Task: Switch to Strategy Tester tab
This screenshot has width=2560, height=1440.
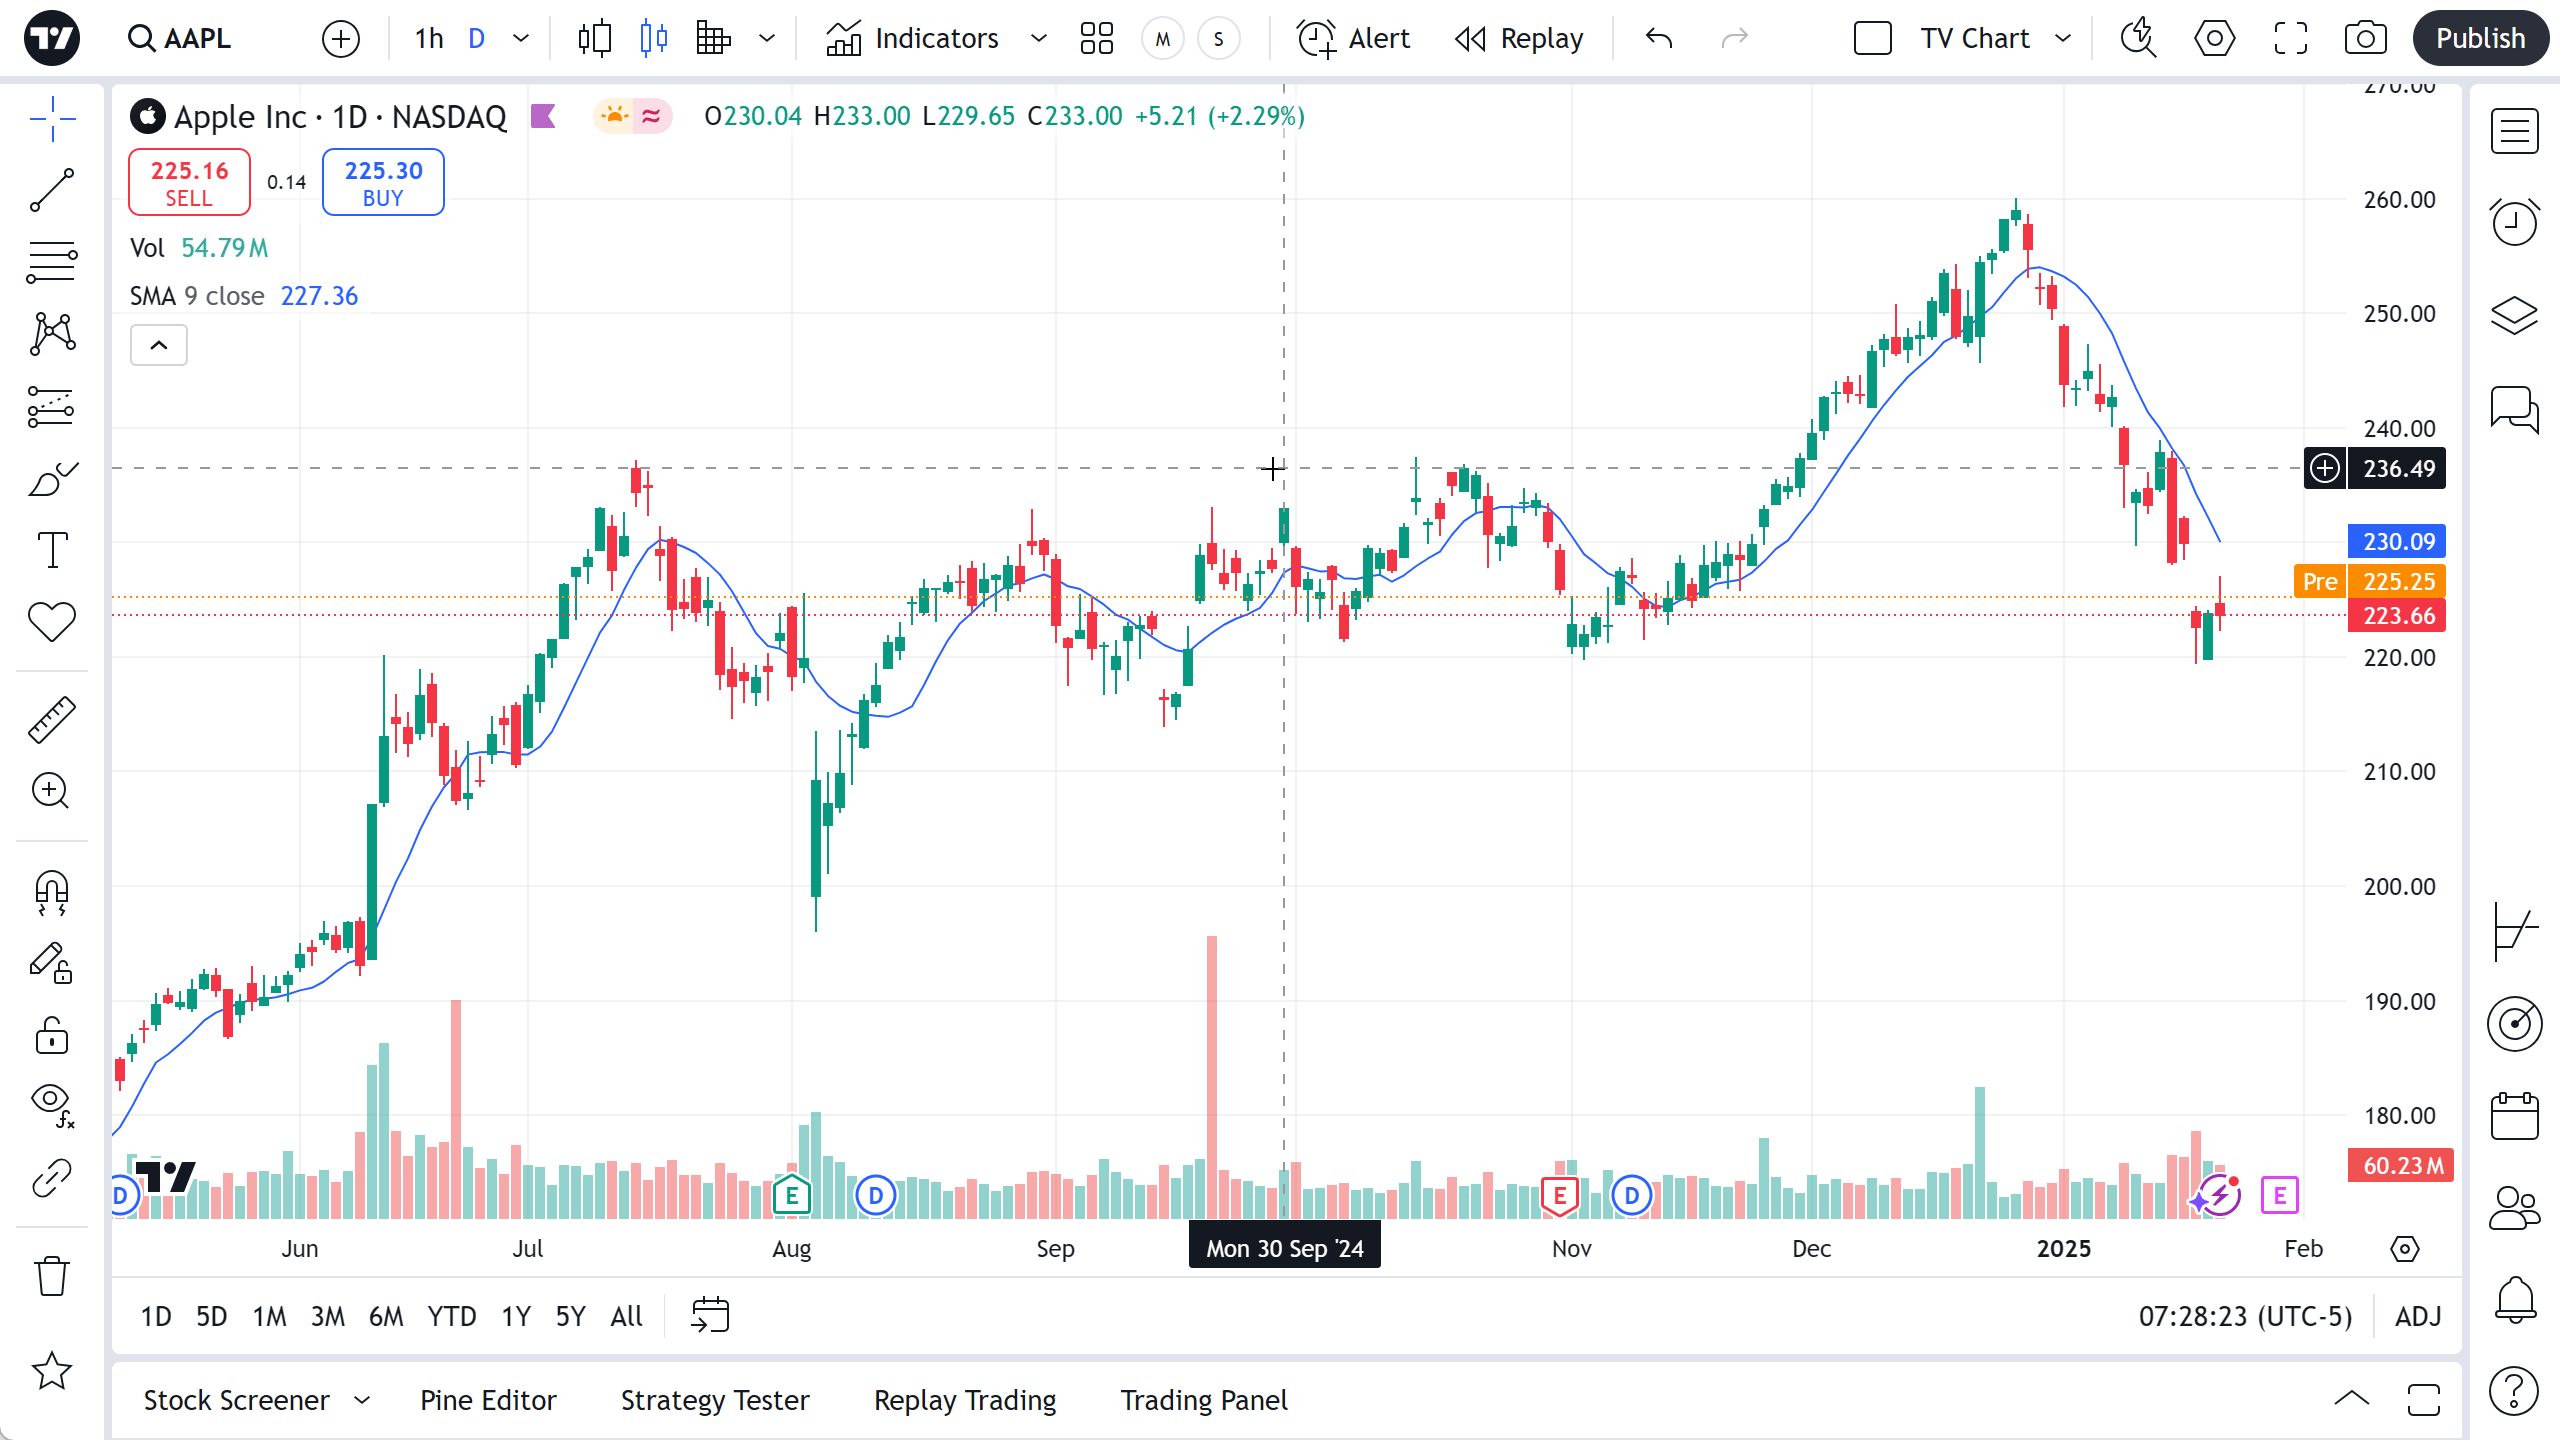Action: [715, 1400]
